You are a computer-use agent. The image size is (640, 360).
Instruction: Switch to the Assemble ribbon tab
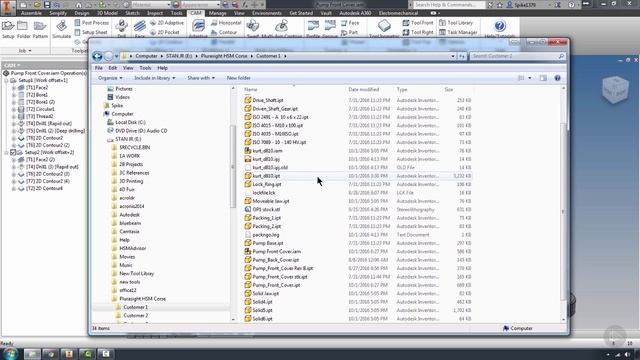[x=31, y=13]
